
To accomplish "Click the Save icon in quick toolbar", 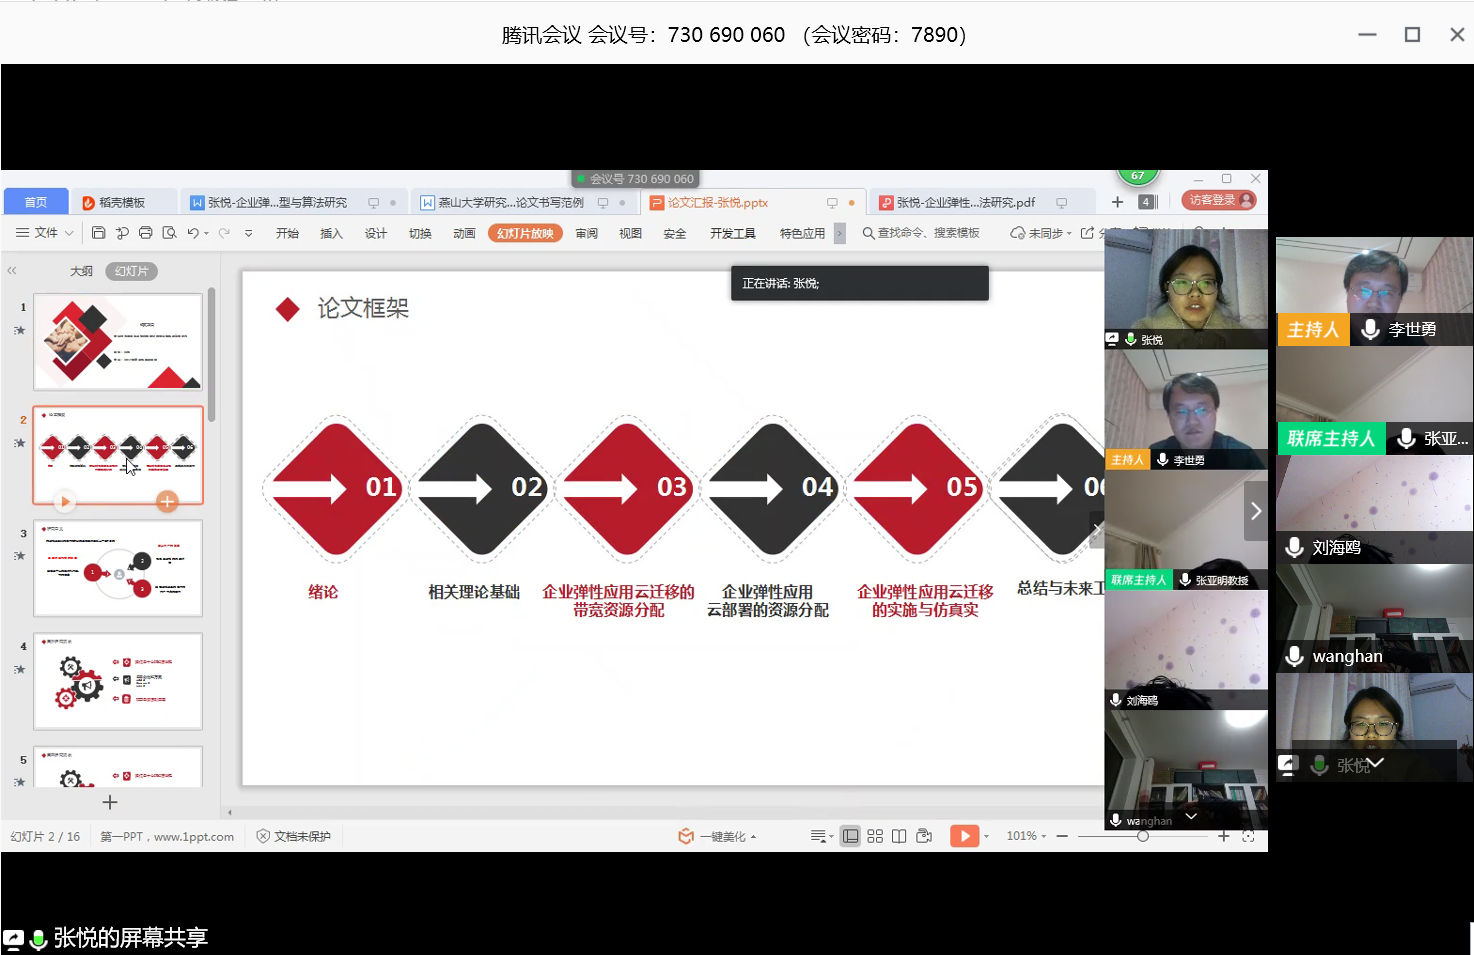I will pos(98,233).
